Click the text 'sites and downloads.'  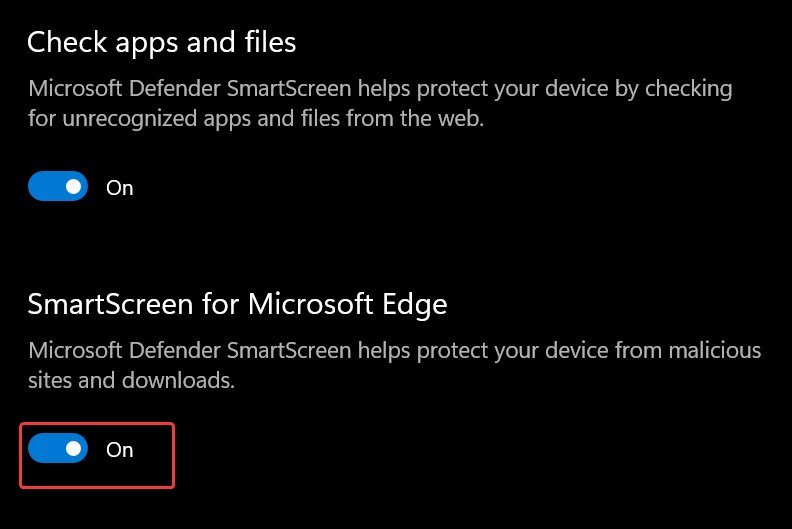[x=131, y=382]
